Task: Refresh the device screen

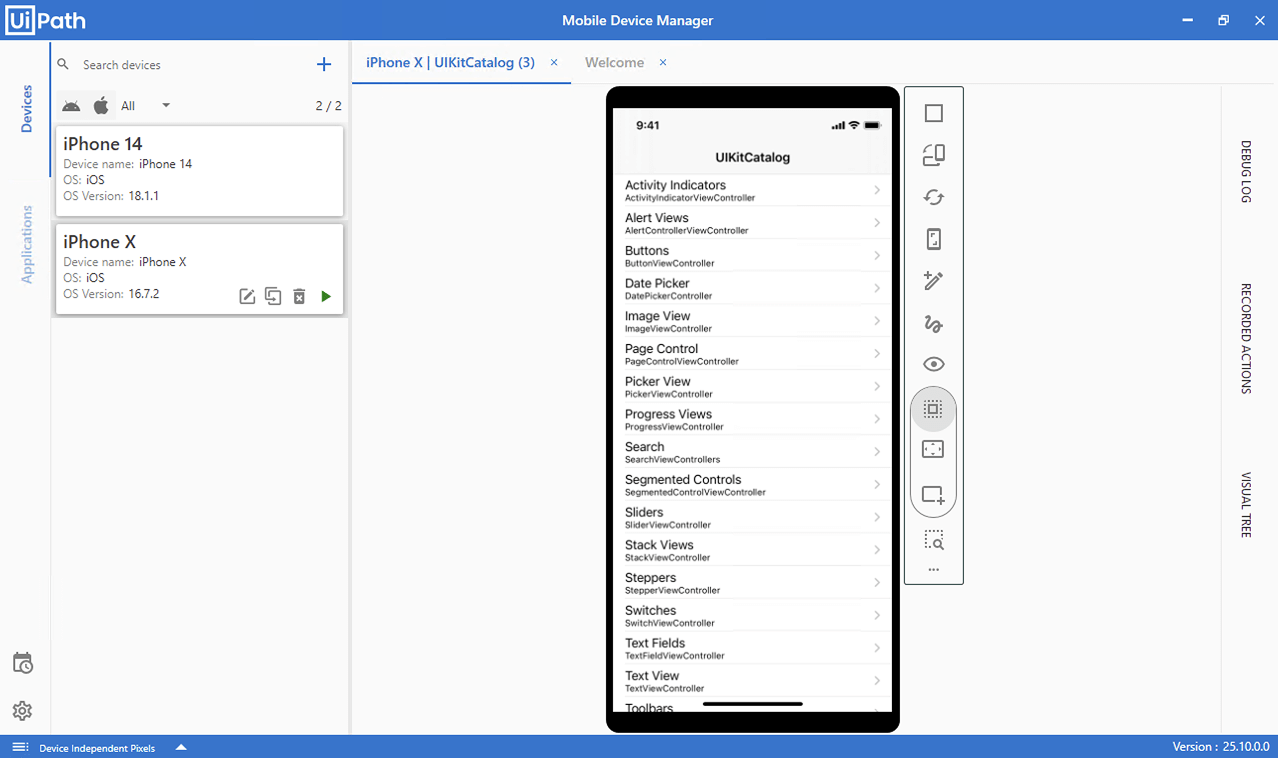Action: [933, 197]
